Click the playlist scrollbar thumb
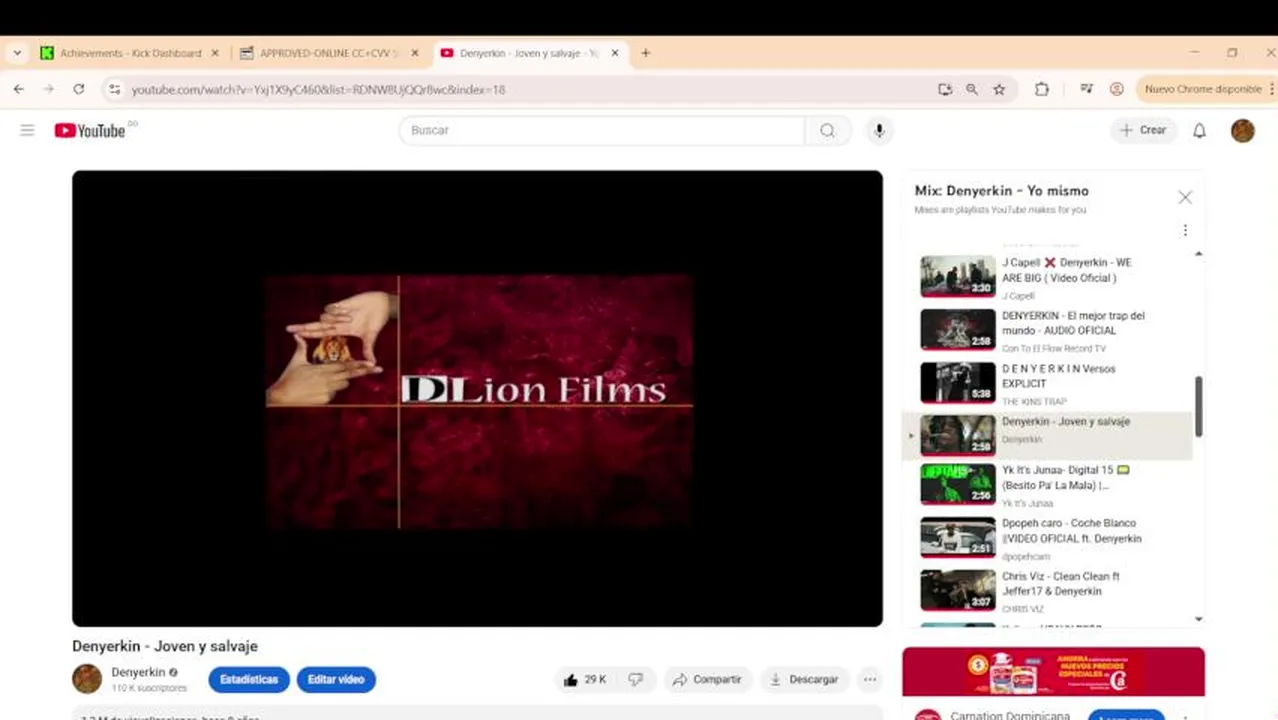 pos(1198,406)
